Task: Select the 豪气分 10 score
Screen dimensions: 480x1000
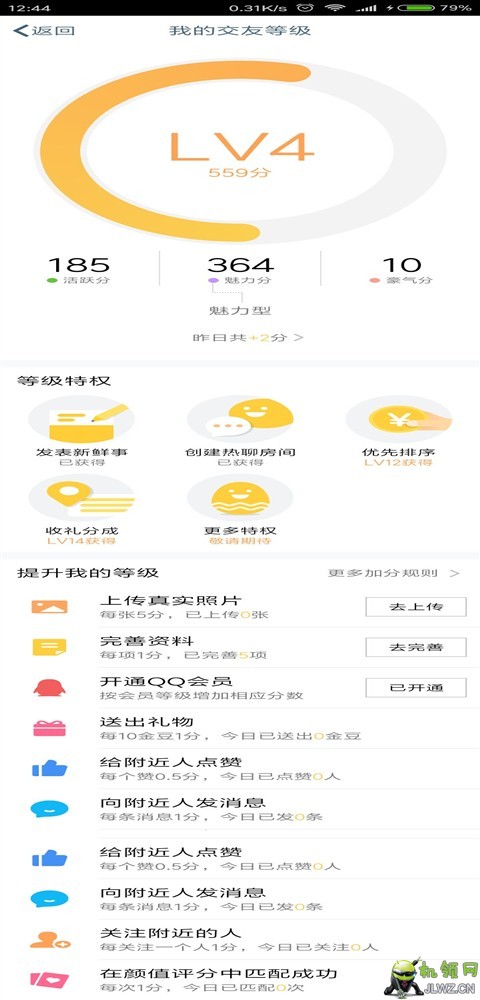Action: 402,270
